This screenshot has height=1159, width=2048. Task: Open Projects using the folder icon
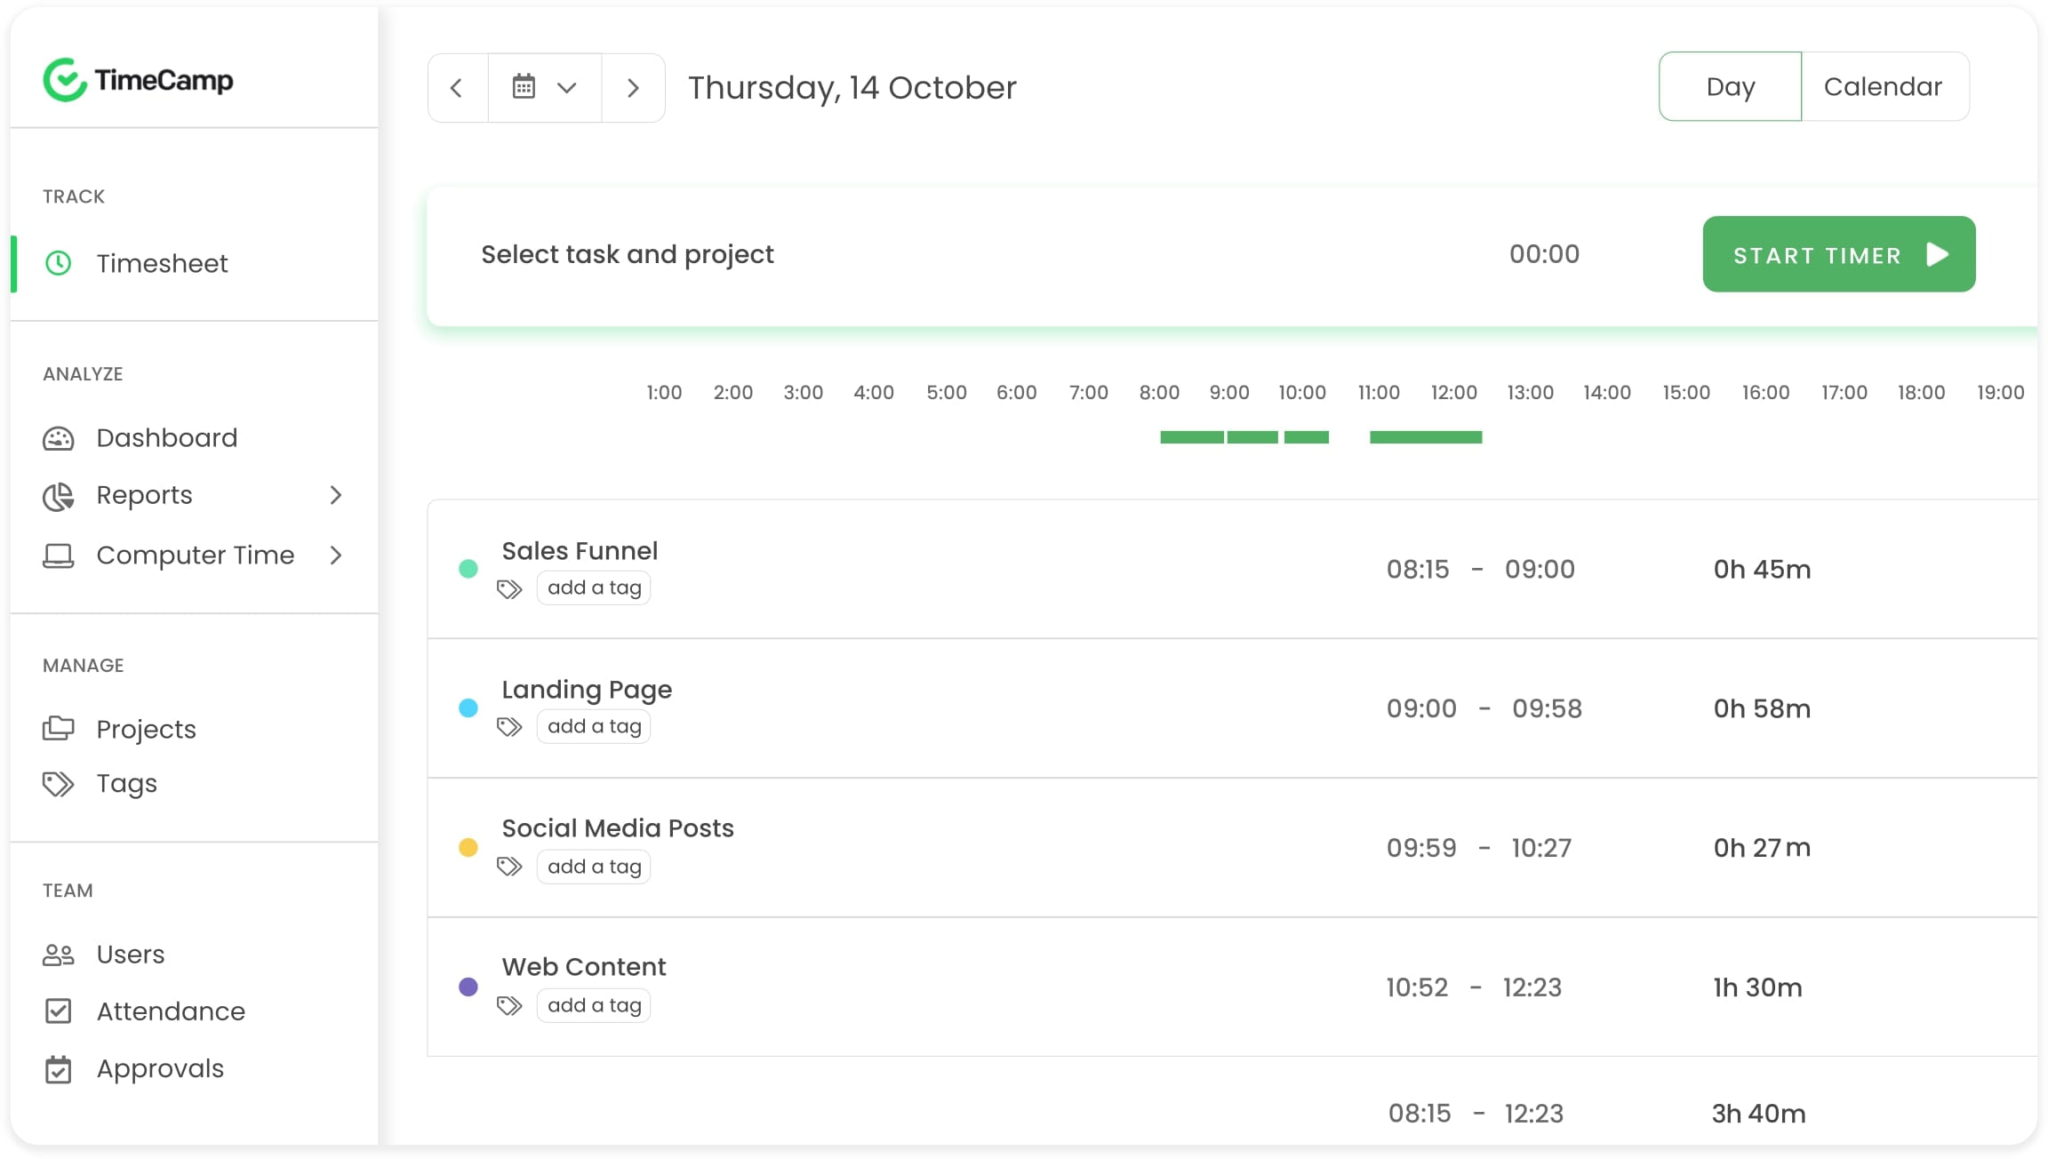58,728
